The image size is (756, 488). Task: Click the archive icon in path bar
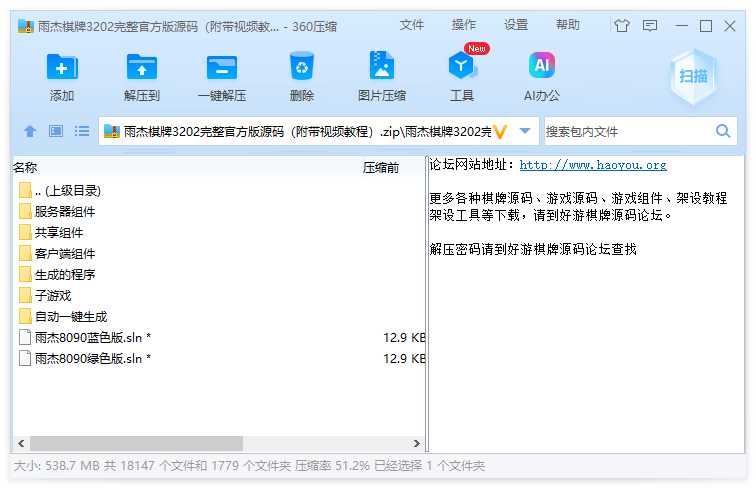coord(111,131)
